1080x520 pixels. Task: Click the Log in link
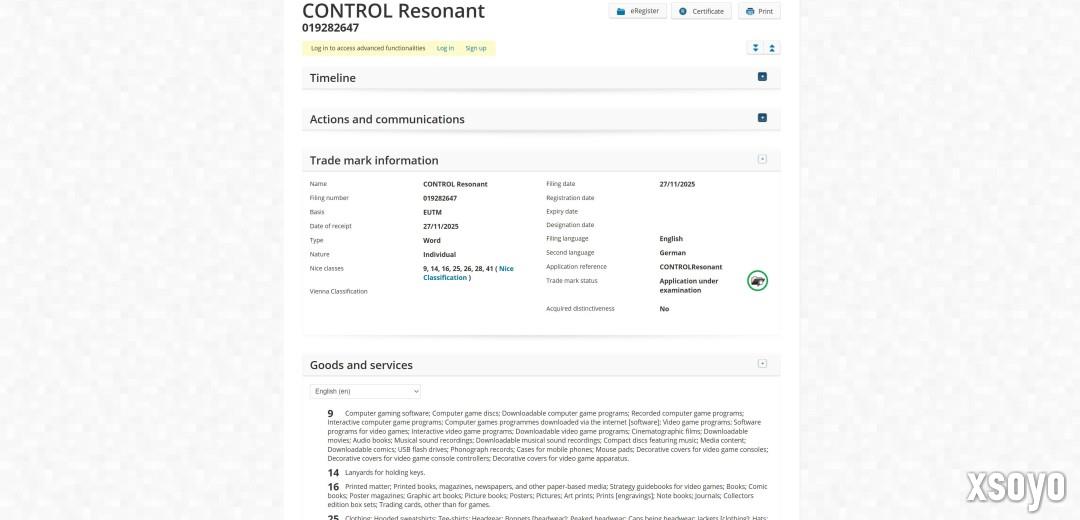pyautogui.click(x=445, y=48)
